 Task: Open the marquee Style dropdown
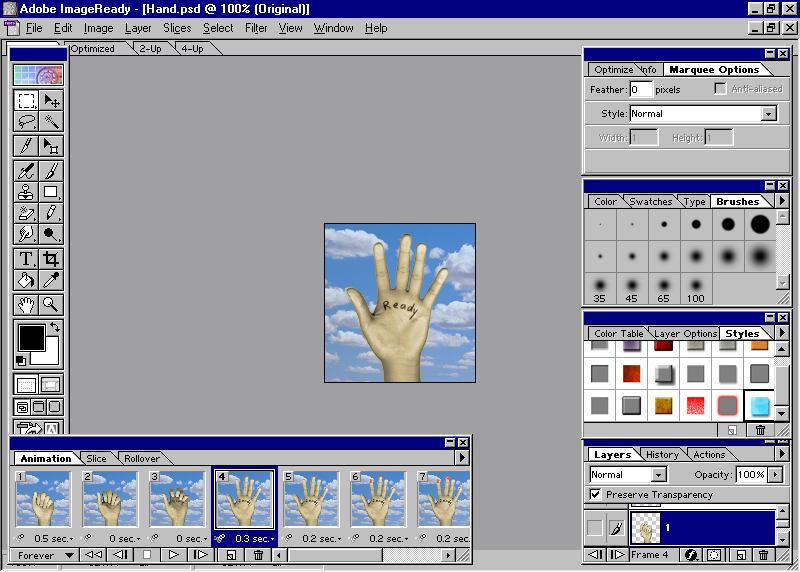pos(768,114)
